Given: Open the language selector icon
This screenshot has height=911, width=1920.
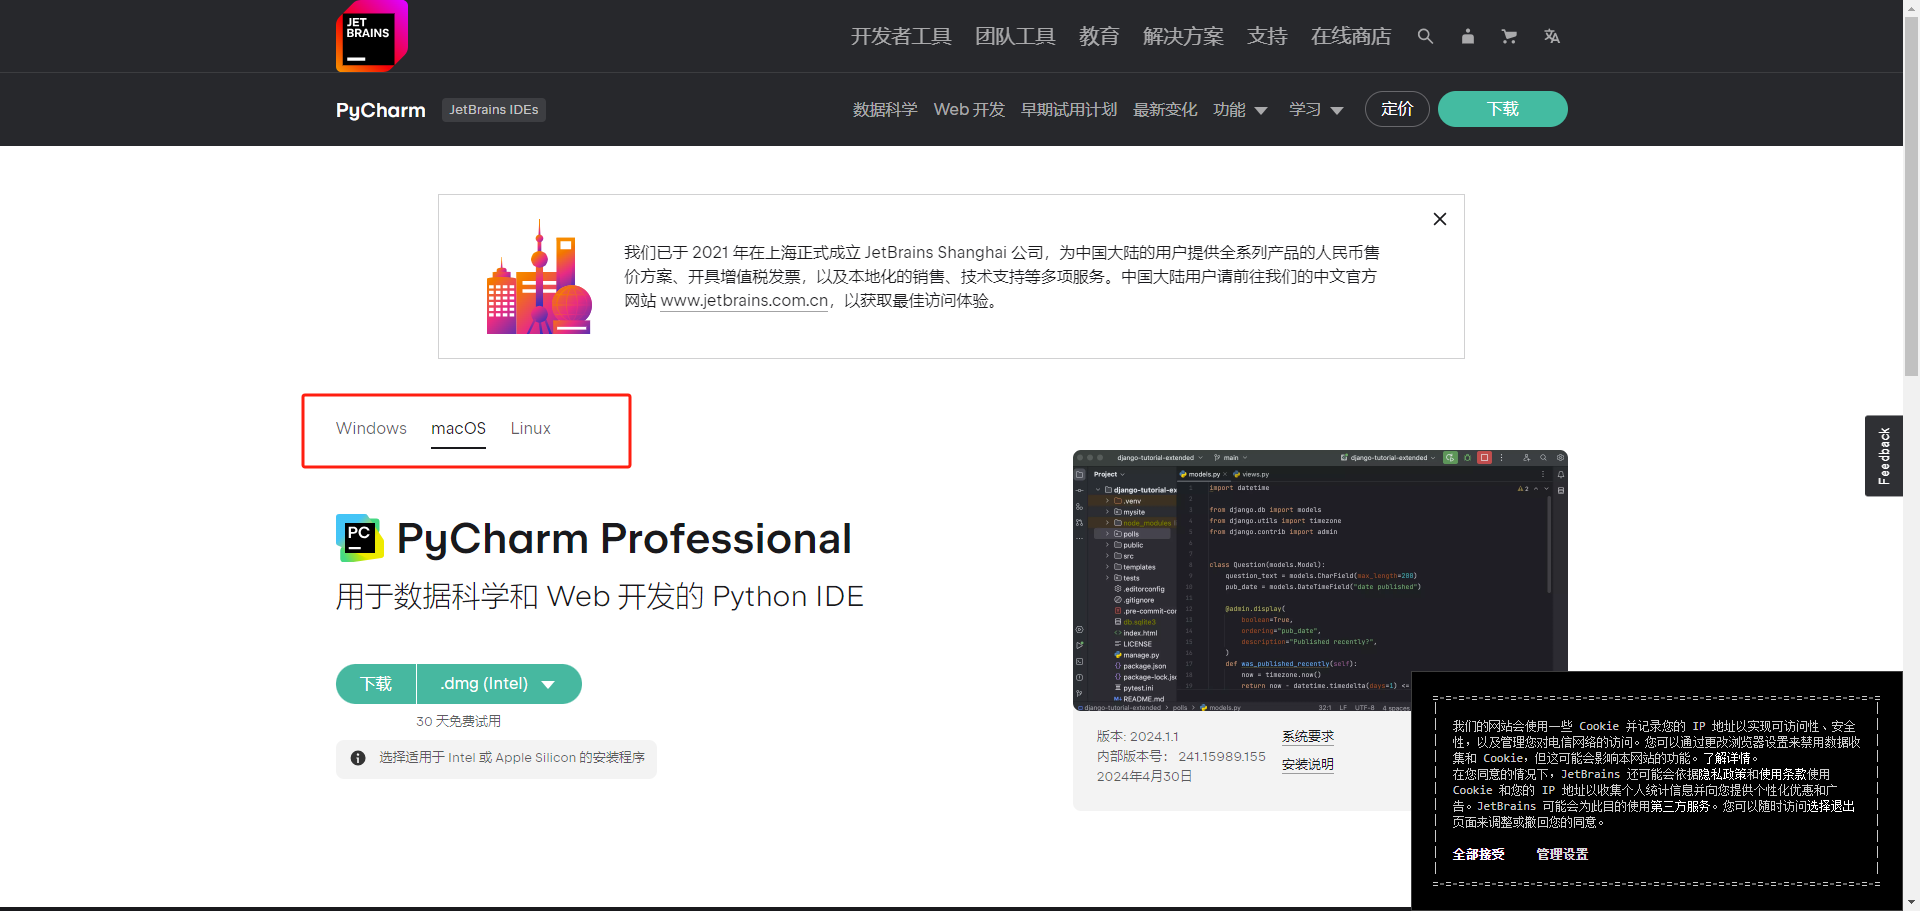Looking at the screenshot, I should tap(1551, 36).
